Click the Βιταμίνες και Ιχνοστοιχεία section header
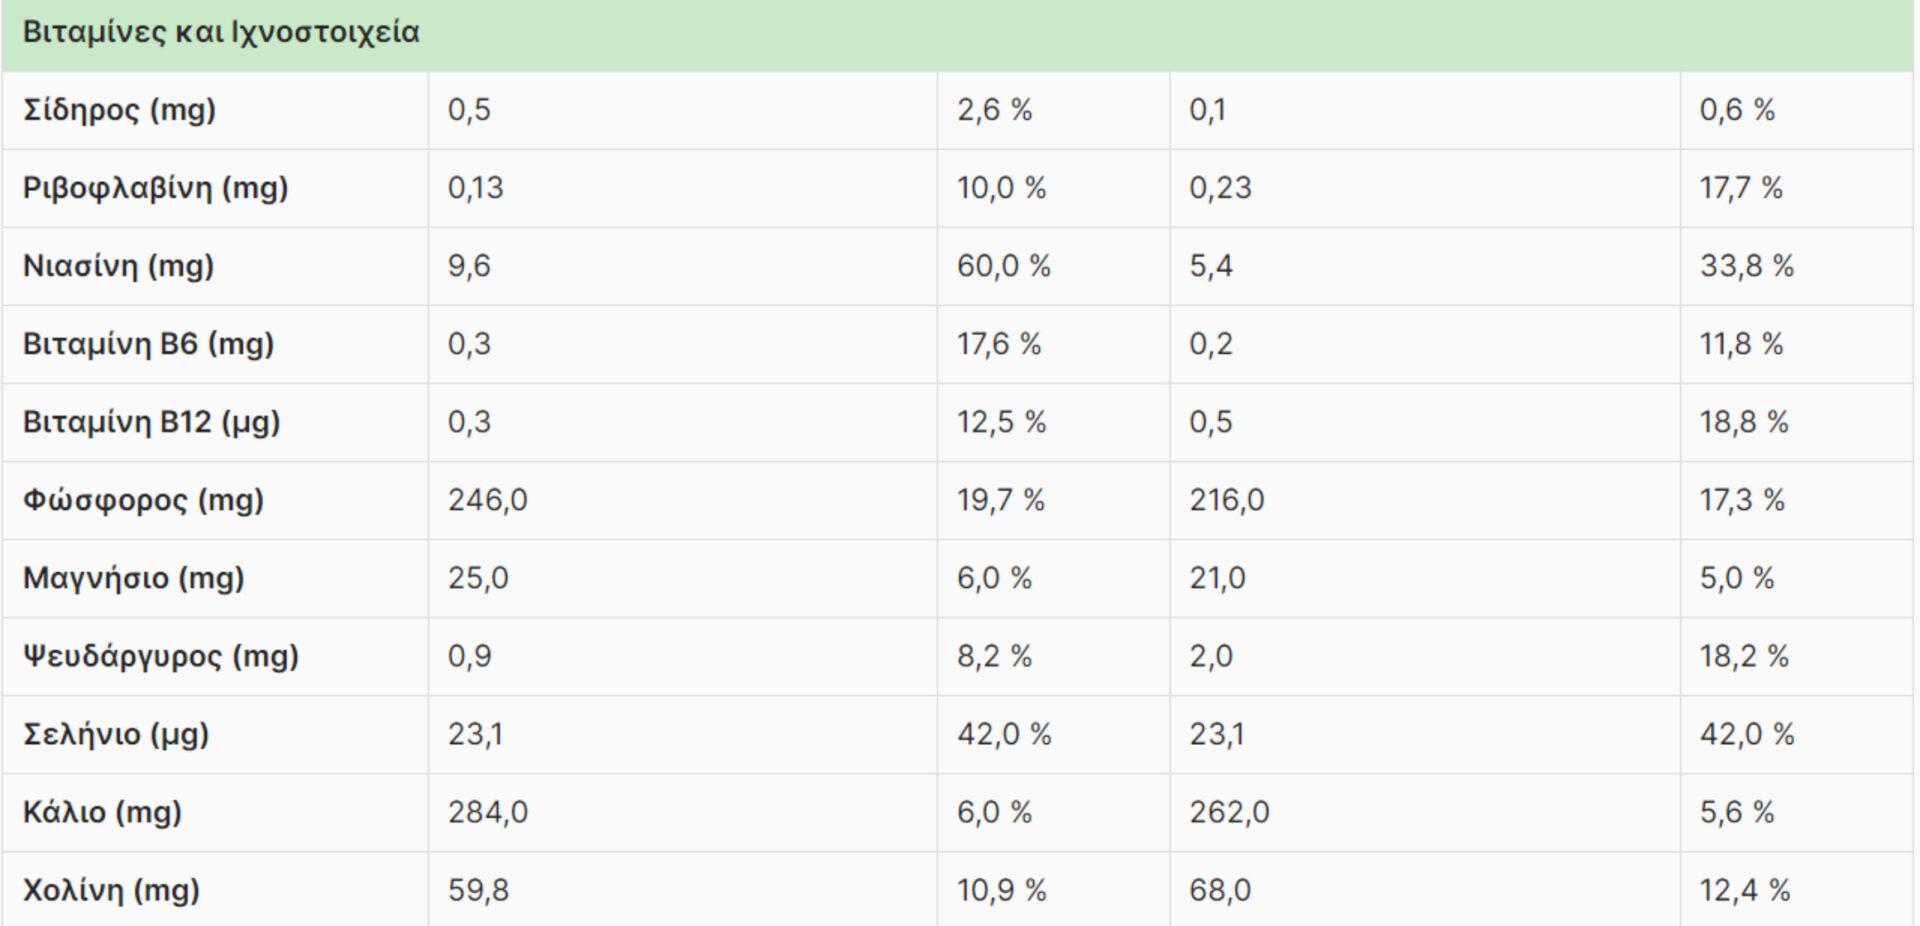Screen dimensions: 1920x926 tap(221, 33)
